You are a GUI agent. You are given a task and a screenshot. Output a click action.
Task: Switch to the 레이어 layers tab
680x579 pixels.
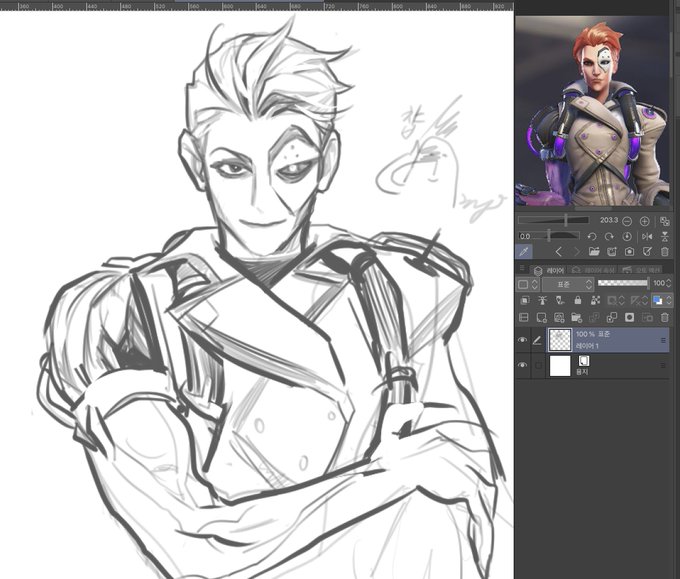click(x=549, y=270)
